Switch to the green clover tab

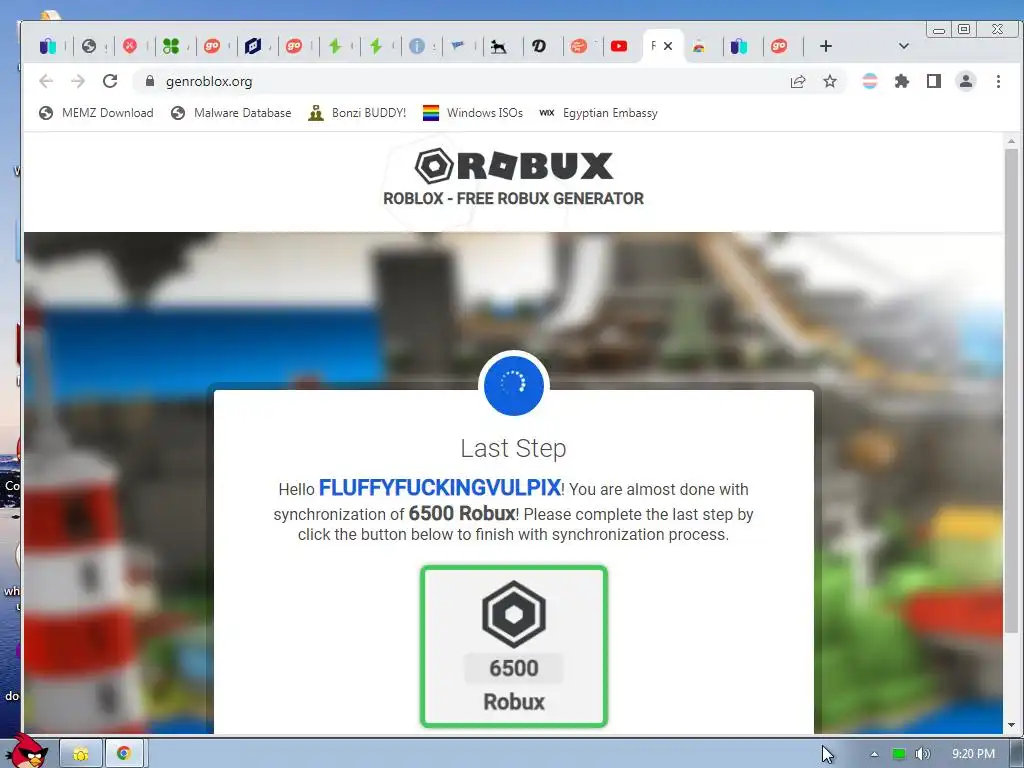tap(171, 46)
